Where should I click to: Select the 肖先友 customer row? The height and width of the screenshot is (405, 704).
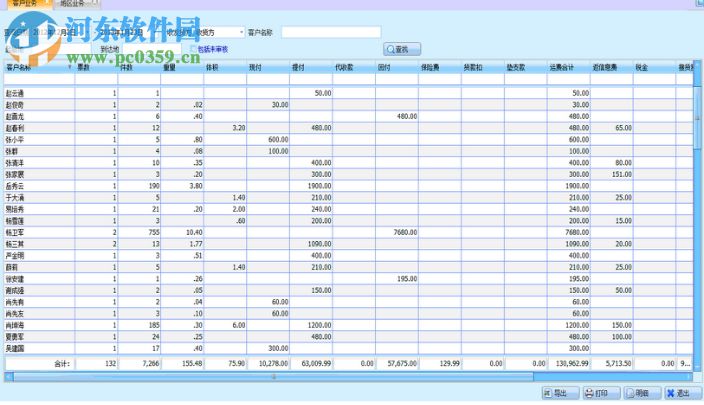pos(348,314)
